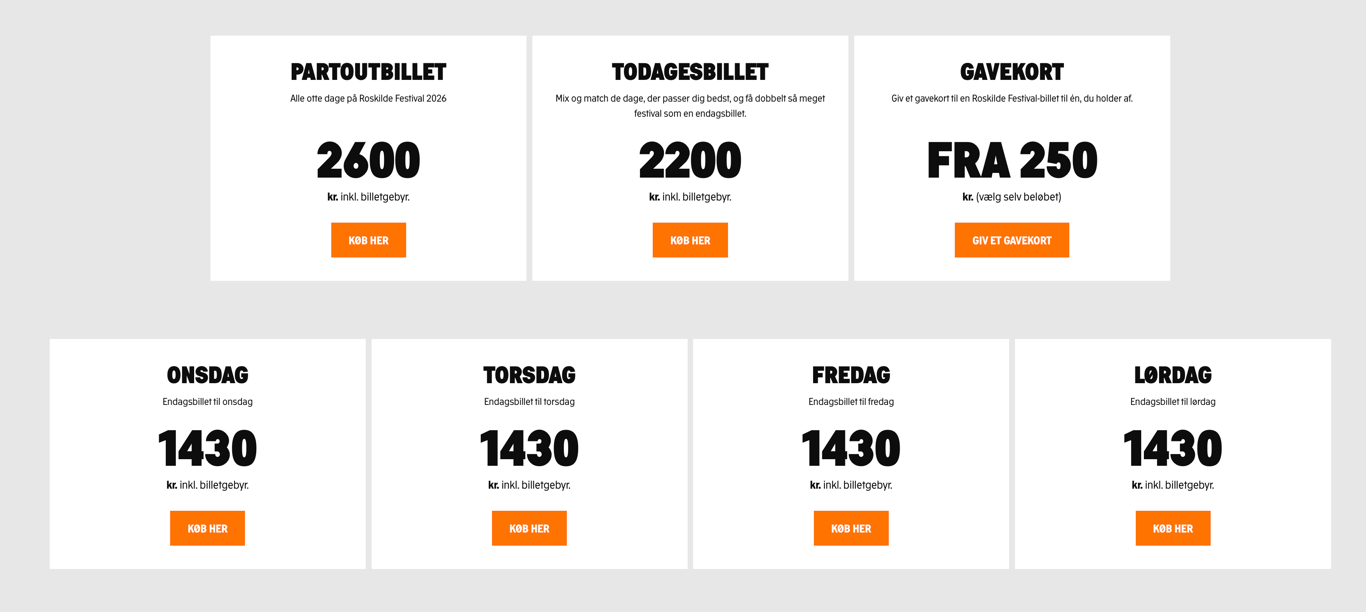
Task: Click KØB HER on the ONSDAG card
Action: (x=207, y=527)
